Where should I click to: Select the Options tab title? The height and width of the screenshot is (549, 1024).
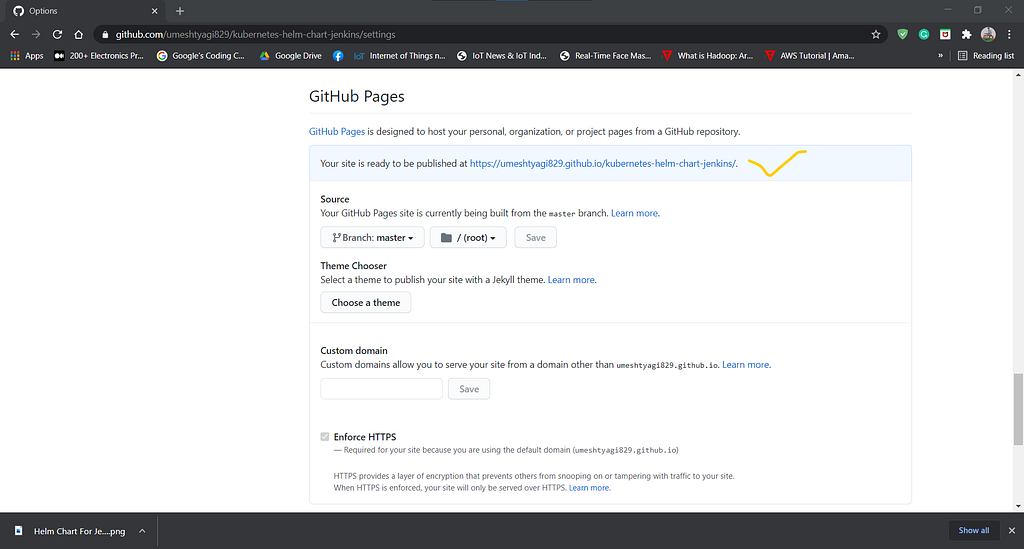(43, 11)
